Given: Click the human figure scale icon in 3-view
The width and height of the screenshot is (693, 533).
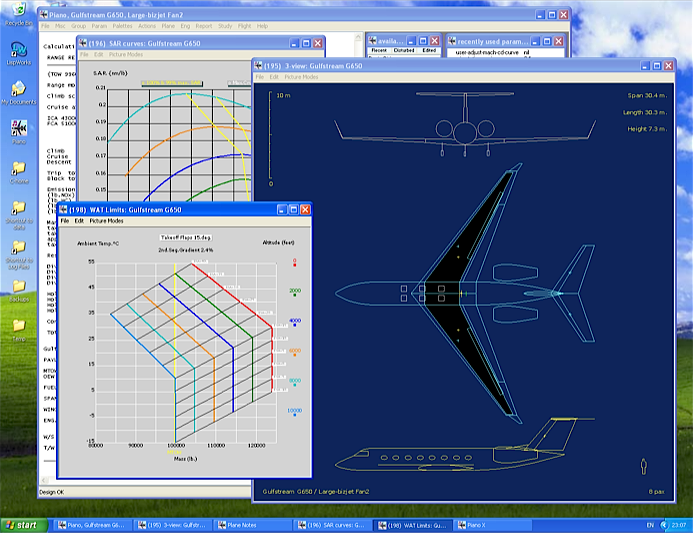Looking at the screenshot, I should (644, 466).
